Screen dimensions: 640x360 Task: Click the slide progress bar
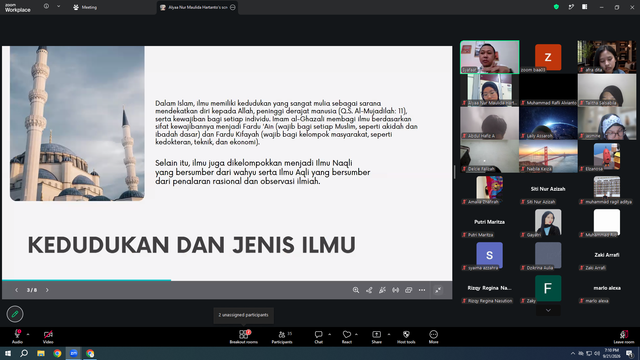pos(227,280)
